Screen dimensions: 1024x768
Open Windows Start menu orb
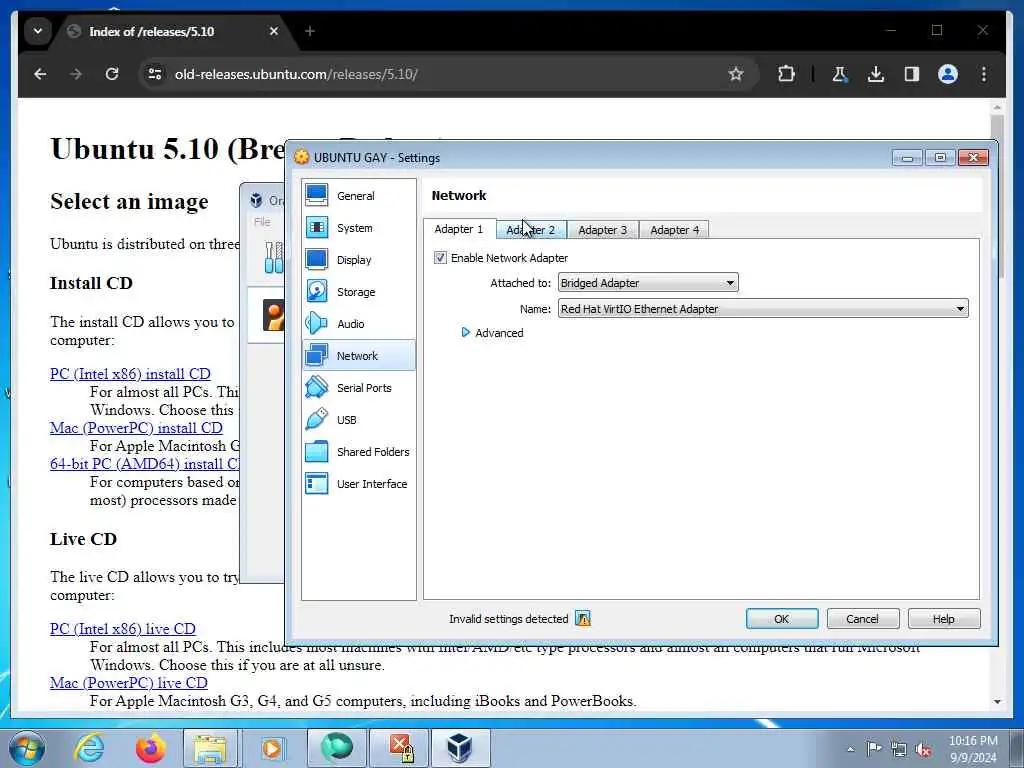point(27,748)
